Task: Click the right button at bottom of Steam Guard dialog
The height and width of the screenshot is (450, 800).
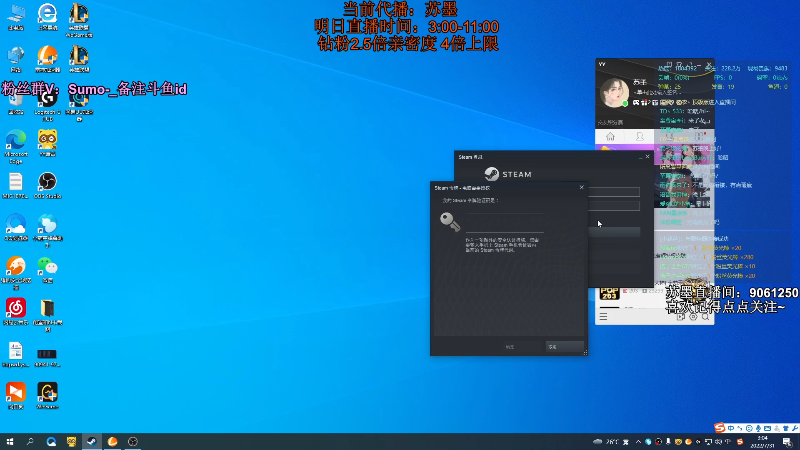Action: (564, 347)
